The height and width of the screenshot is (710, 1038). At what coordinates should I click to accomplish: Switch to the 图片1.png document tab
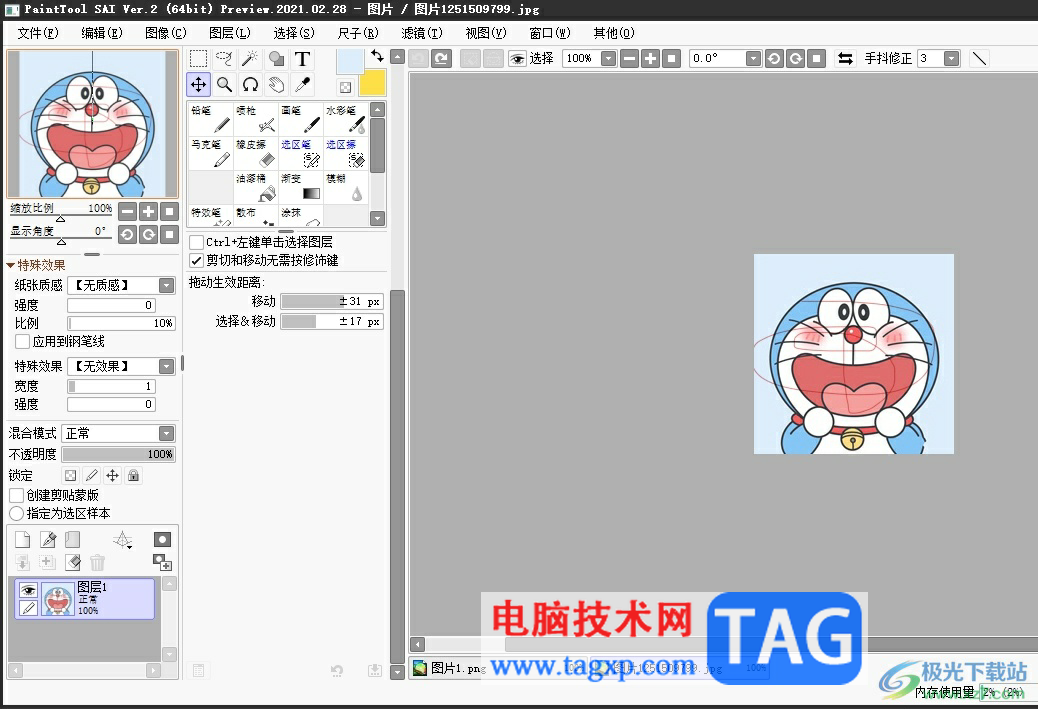click(450, 668)
